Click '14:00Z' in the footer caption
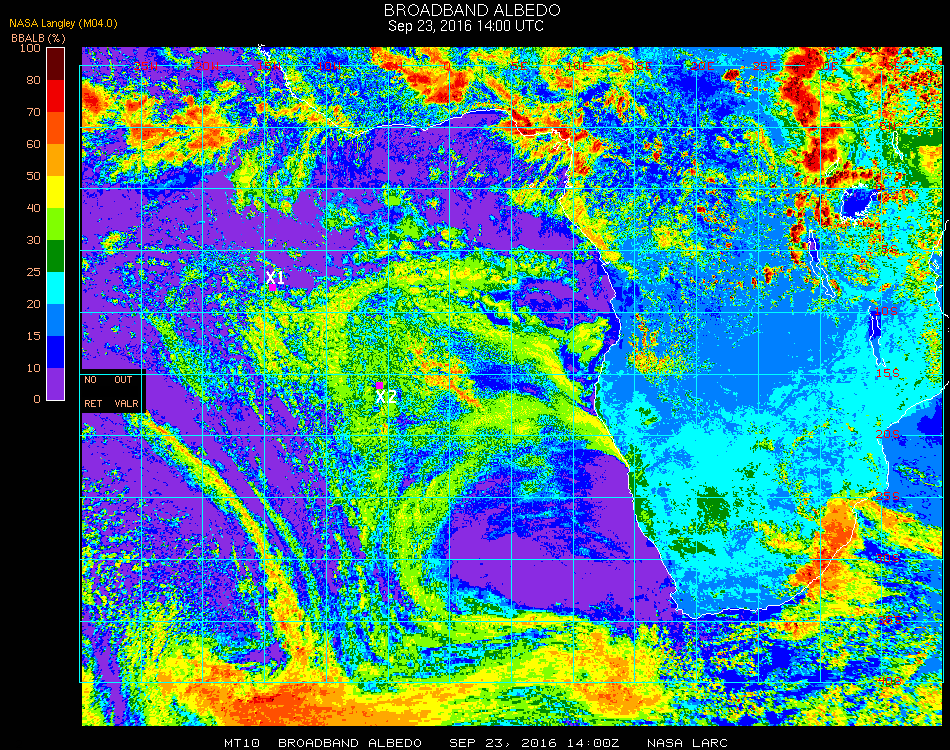Viewport: 950px width, 750px height. click(x=594, y=743)
